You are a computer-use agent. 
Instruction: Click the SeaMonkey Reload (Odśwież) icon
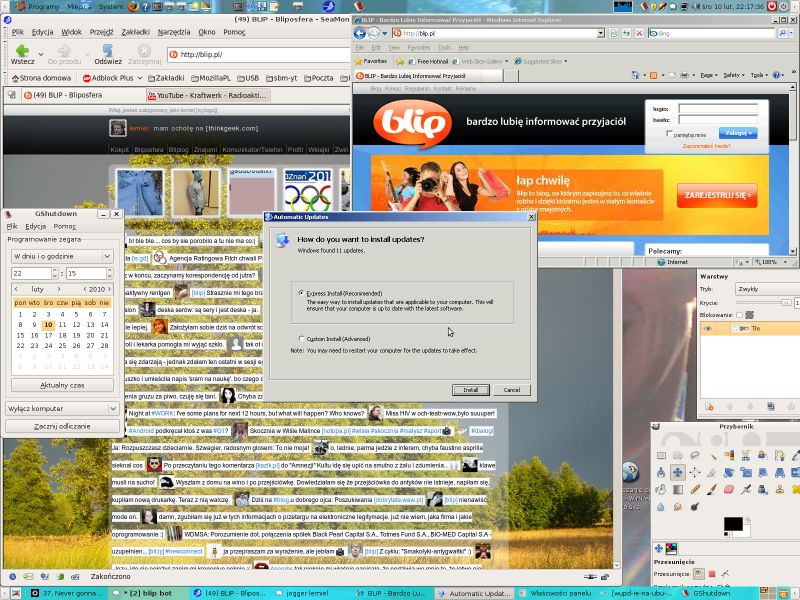coord(108,50)
